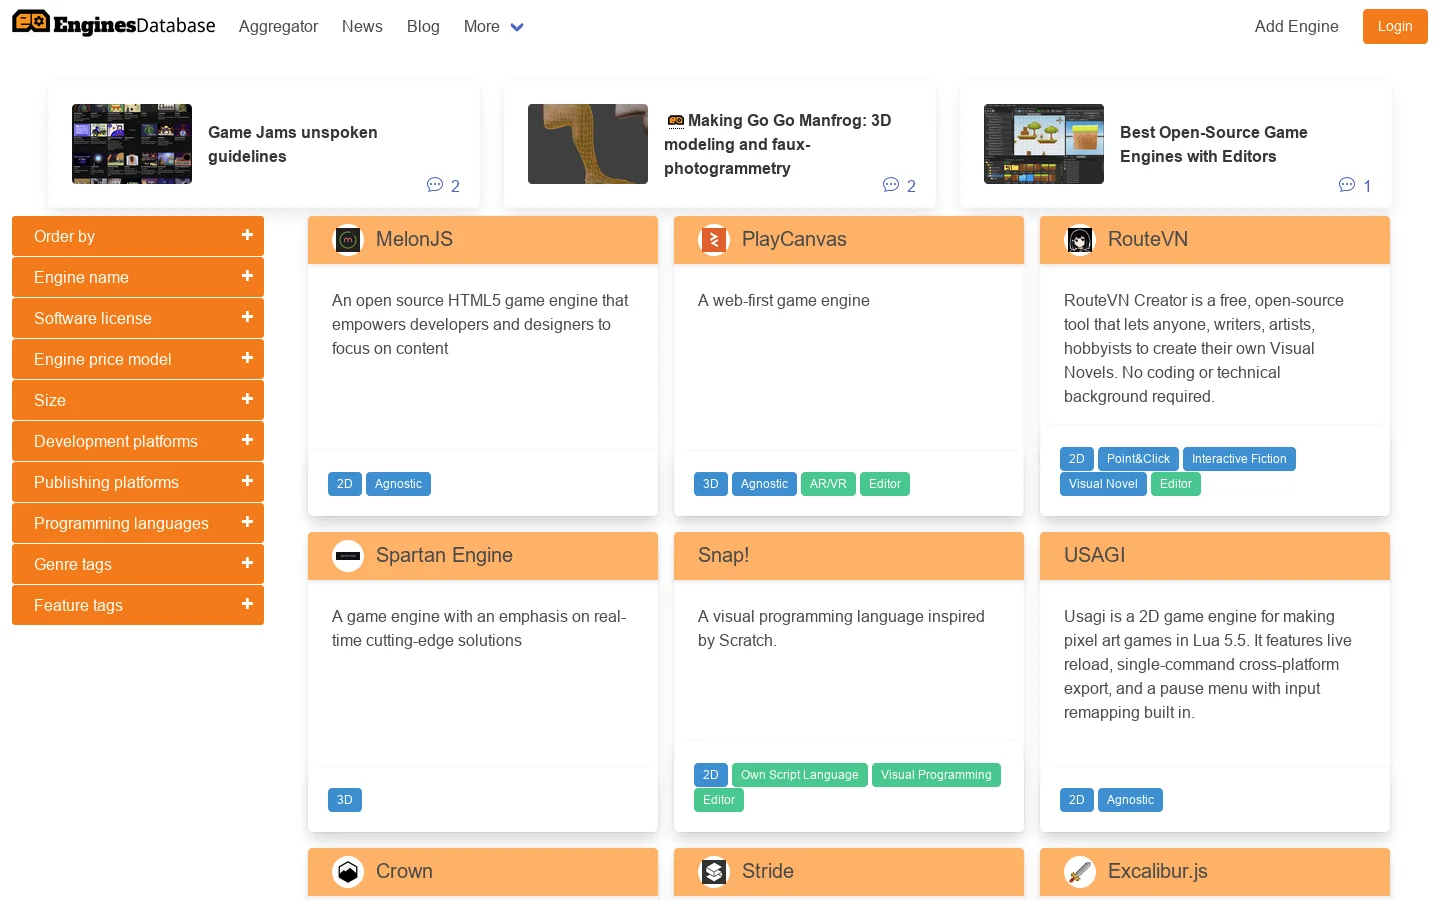
Task: Click the orange Login button
Action: point(1395,26)
